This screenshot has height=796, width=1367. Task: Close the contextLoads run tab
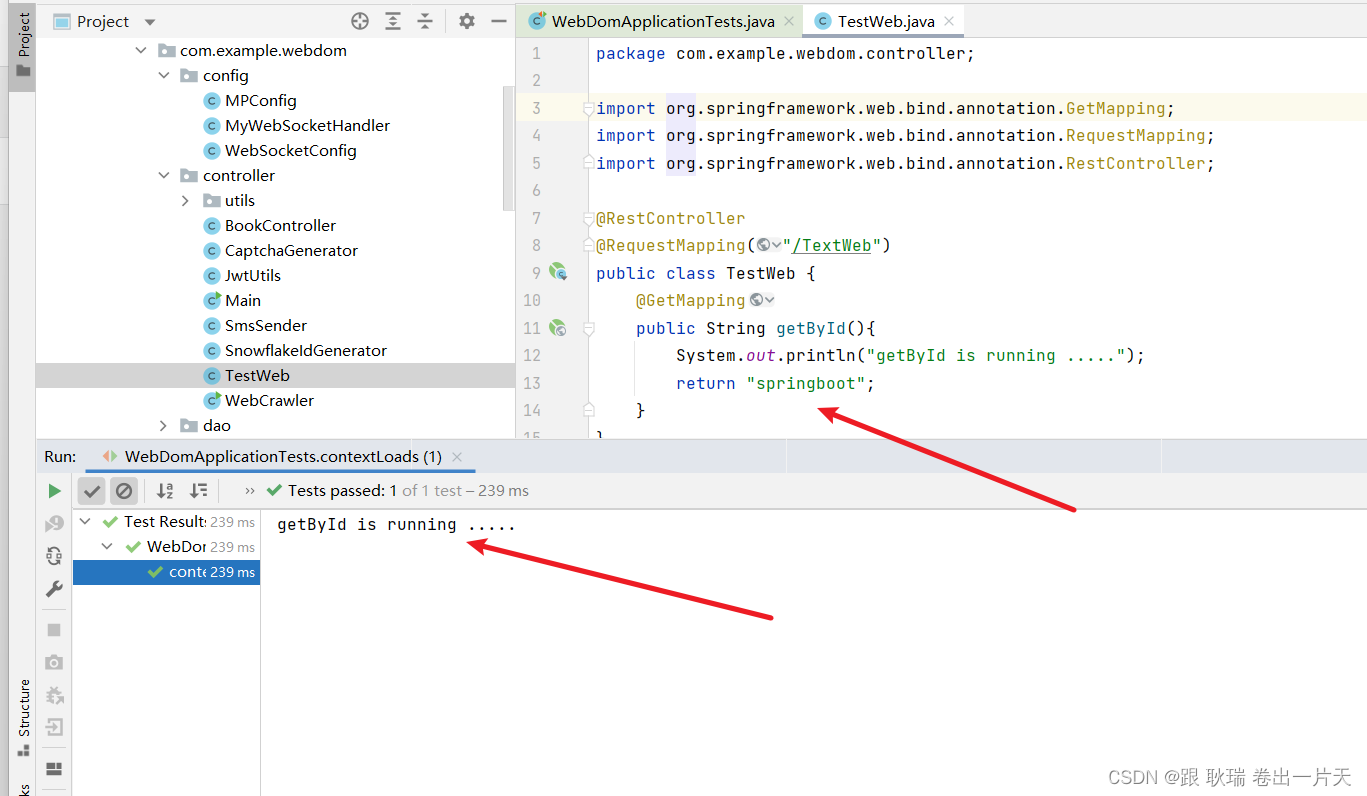pyautogui.click(x=457, y=457)
